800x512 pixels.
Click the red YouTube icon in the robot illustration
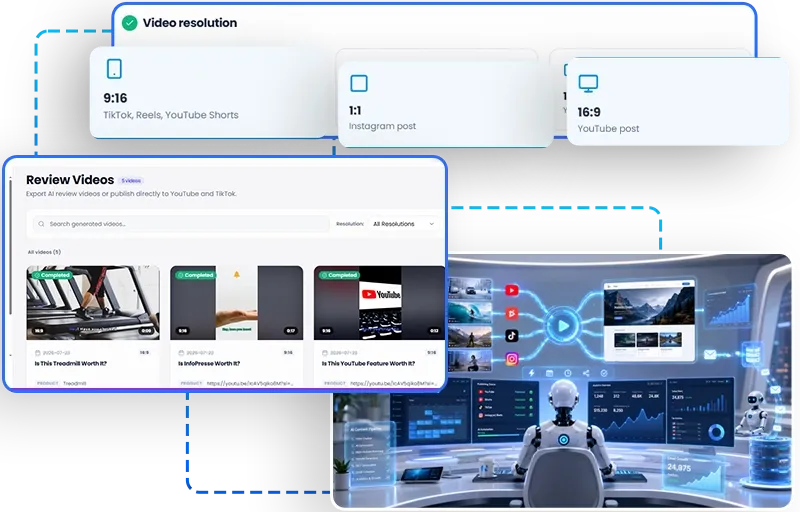[x=512, y=290]
